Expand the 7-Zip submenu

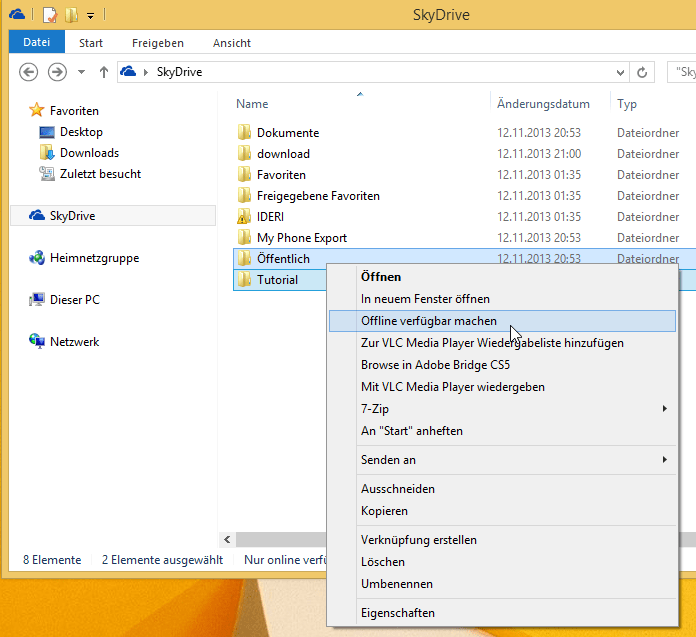[502, 409]
